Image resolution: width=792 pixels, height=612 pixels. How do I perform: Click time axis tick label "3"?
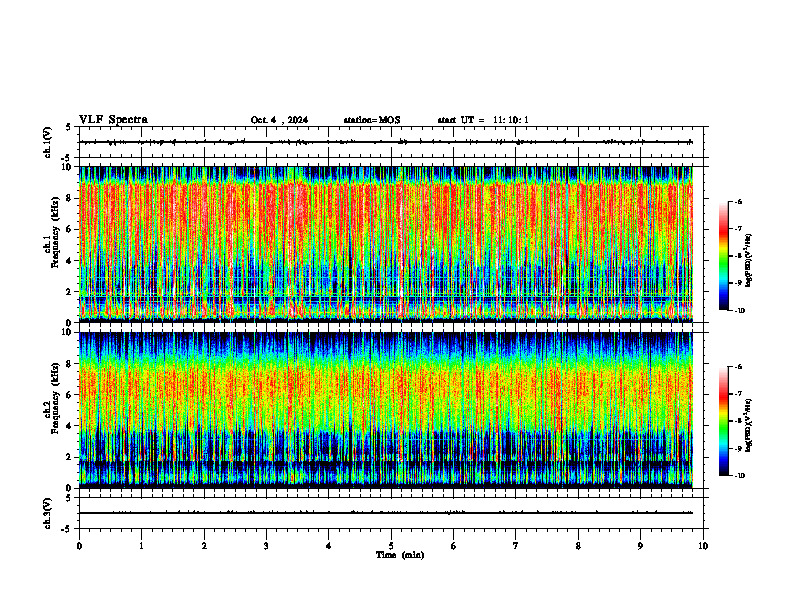[x=266, y=546]
